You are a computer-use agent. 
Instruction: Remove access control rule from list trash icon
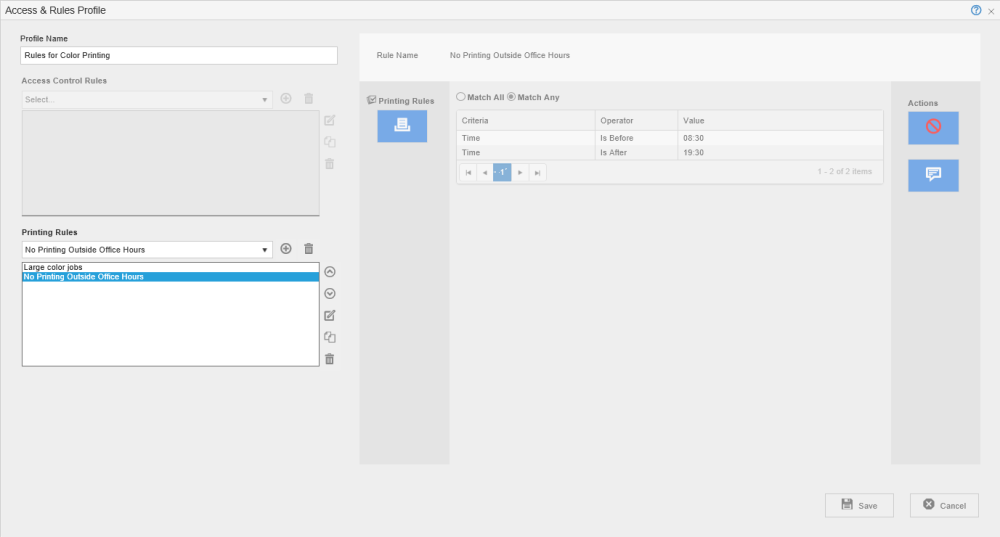[330, 164]
